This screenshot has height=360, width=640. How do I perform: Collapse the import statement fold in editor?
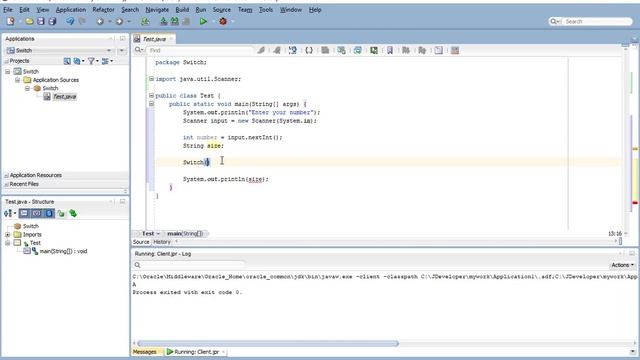point(151,79)
